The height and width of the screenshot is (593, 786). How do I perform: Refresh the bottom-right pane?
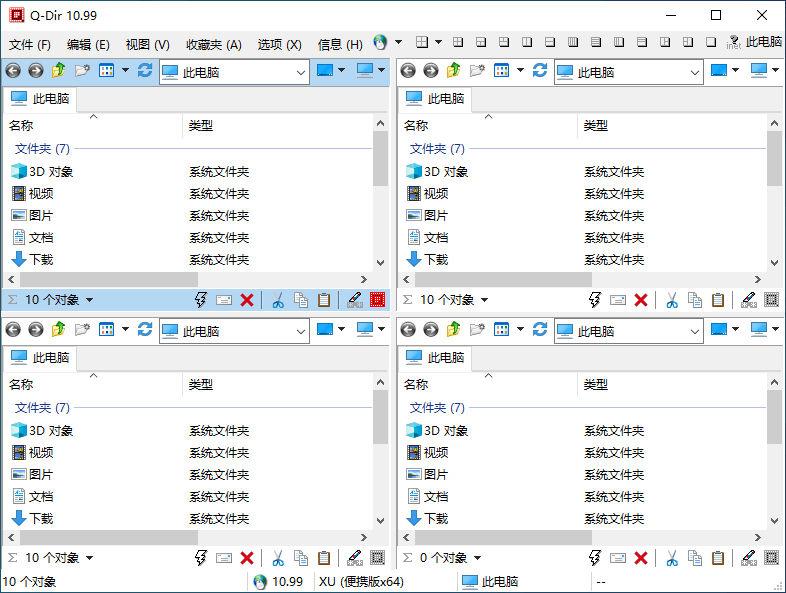coord(540,329)
